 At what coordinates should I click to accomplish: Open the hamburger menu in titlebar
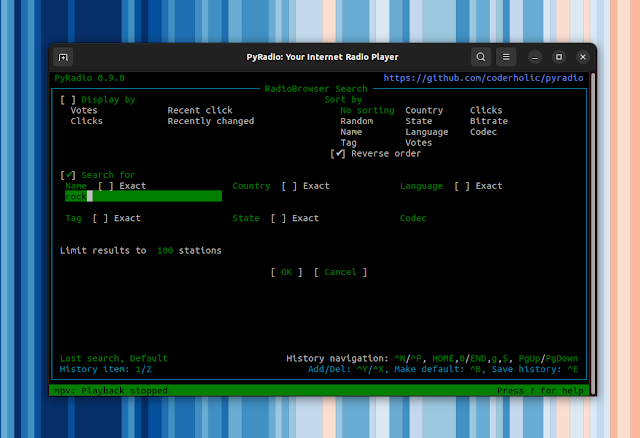[x=507, y=57]
